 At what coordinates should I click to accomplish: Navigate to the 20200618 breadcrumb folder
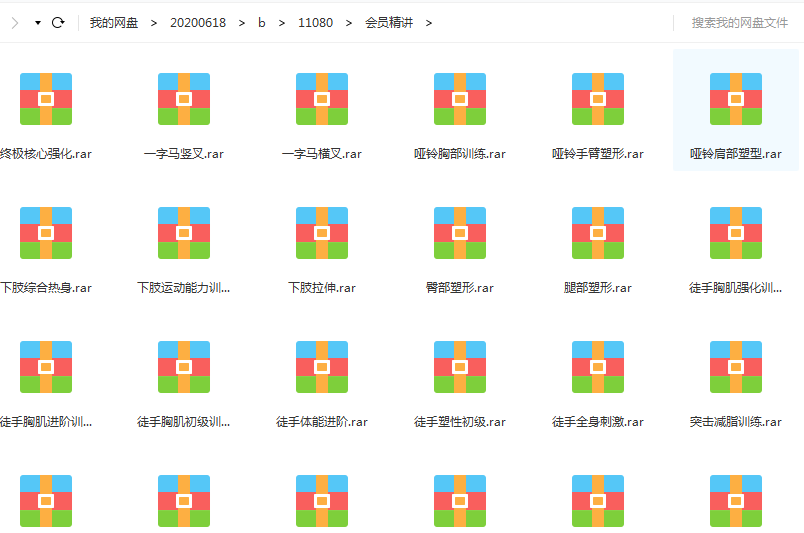197,22
